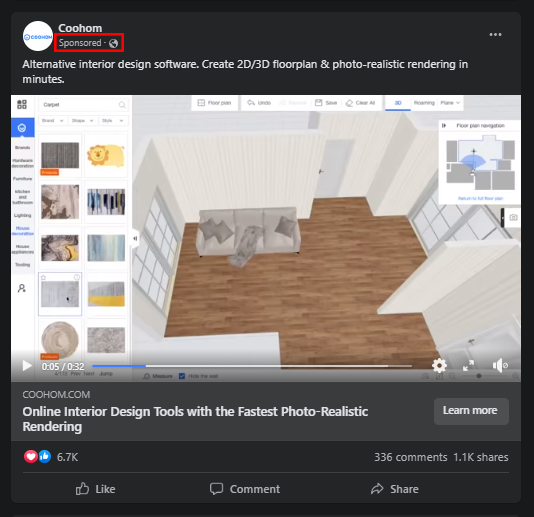This screenshot has height=517, width=534.
Task: Seek on the video progress bar
Action: (252, 366)
